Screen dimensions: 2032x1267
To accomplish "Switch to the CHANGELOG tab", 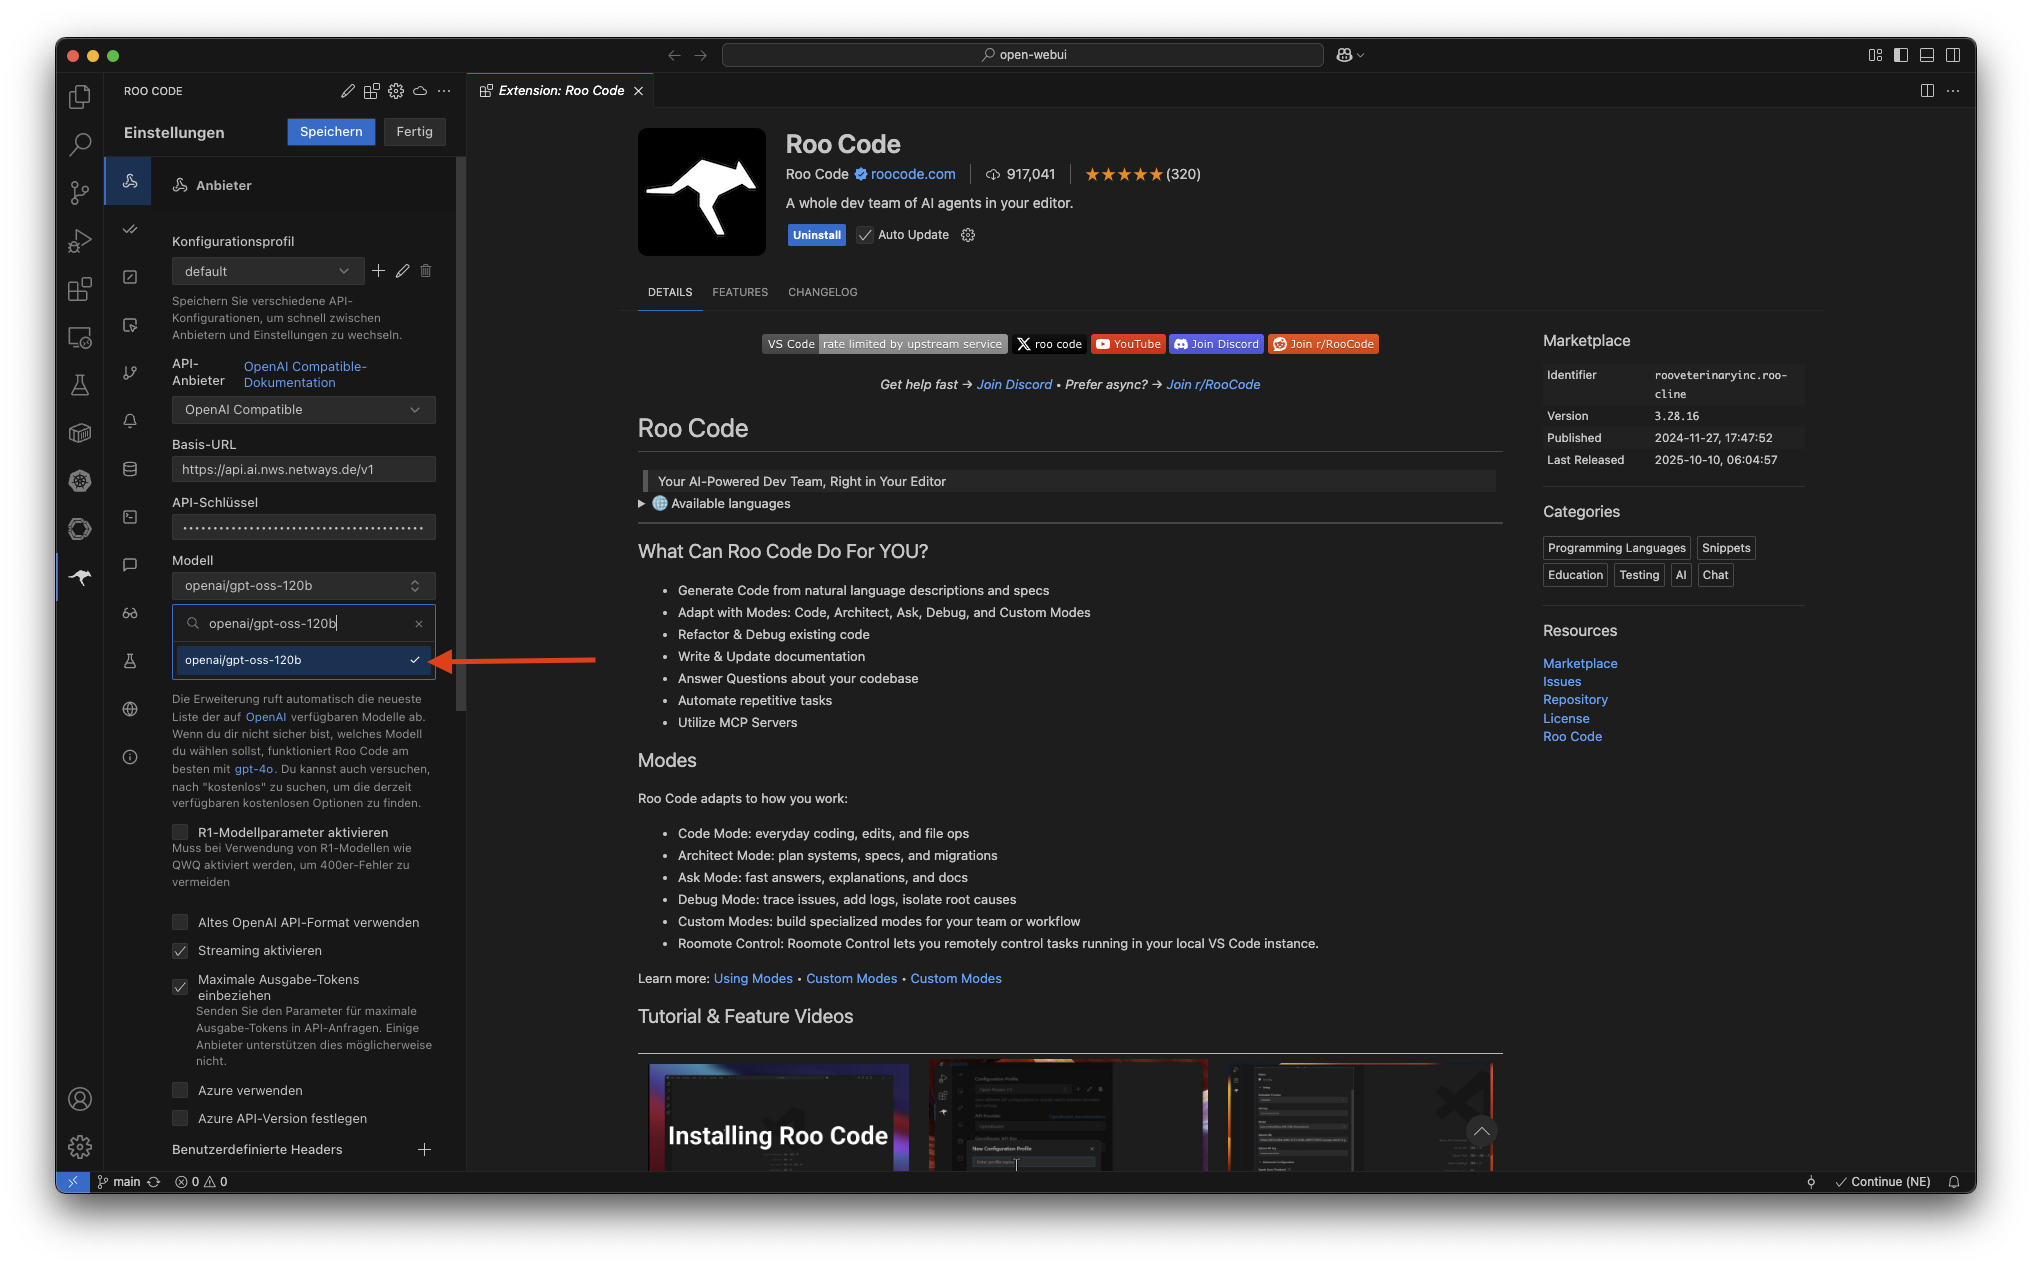I will [823, 292].
